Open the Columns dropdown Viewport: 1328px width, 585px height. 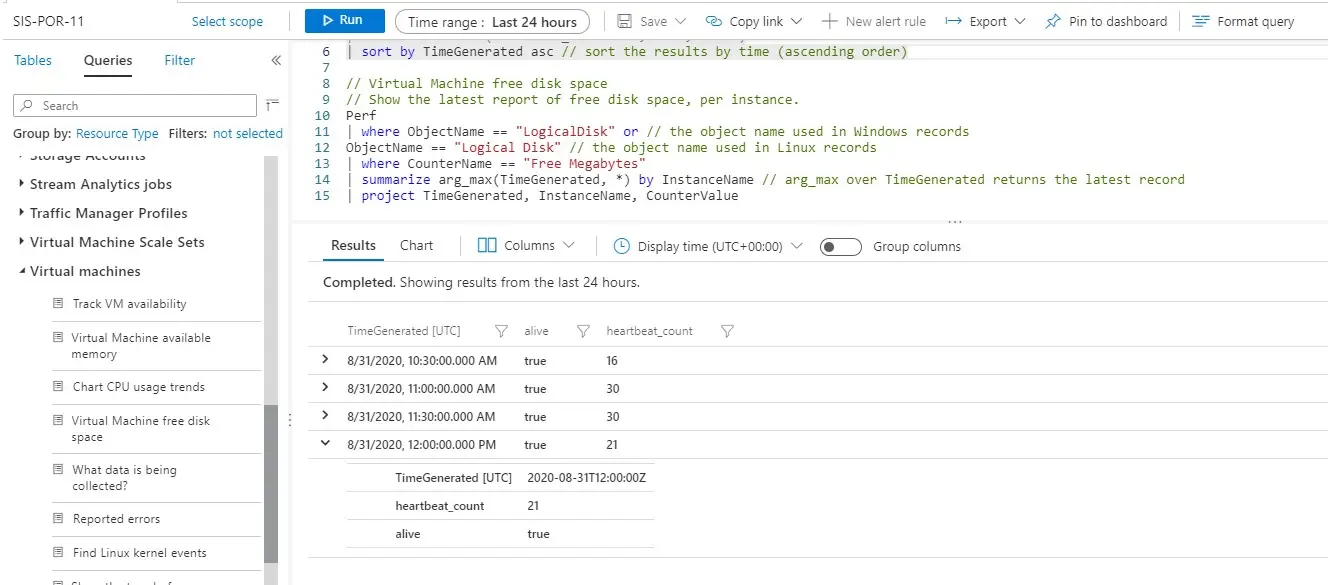pos(526,246)
